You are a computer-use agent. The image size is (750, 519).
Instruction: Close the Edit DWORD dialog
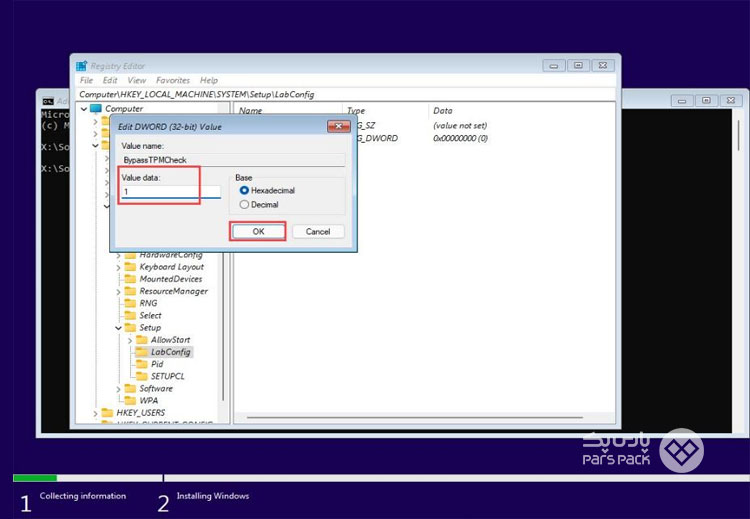pos(339,126)
